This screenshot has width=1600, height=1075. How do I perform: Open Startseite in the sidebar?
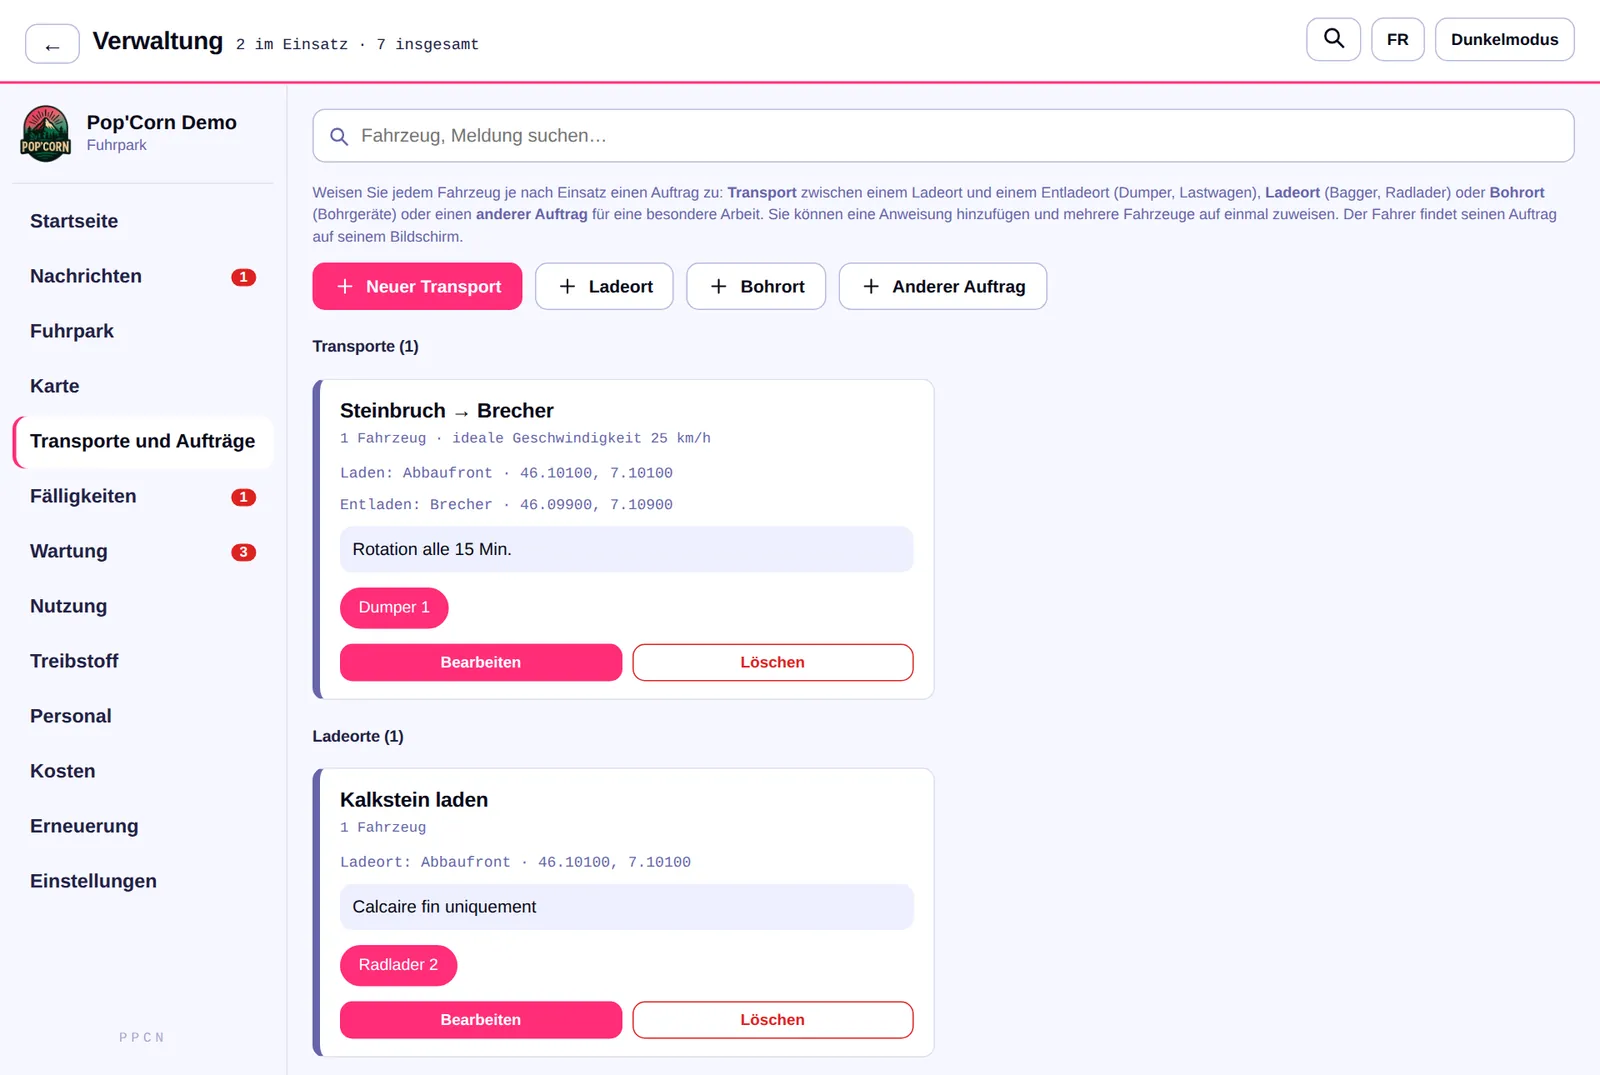tap(142, 221)
